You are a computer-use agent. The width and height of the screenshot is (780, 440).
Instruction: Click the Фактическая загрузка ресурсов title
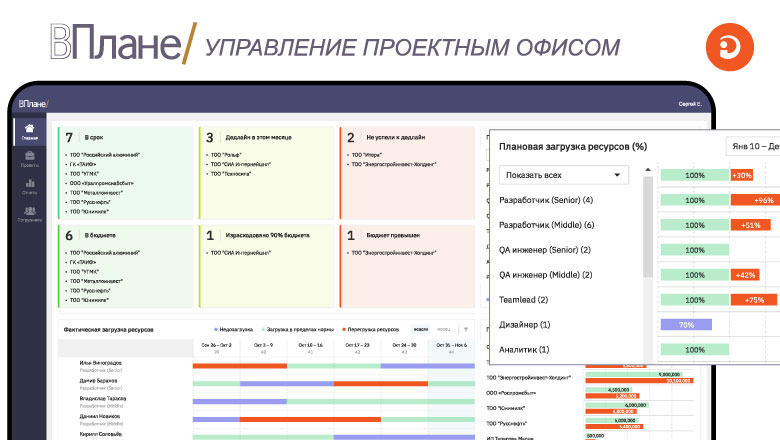coord(108,329)
